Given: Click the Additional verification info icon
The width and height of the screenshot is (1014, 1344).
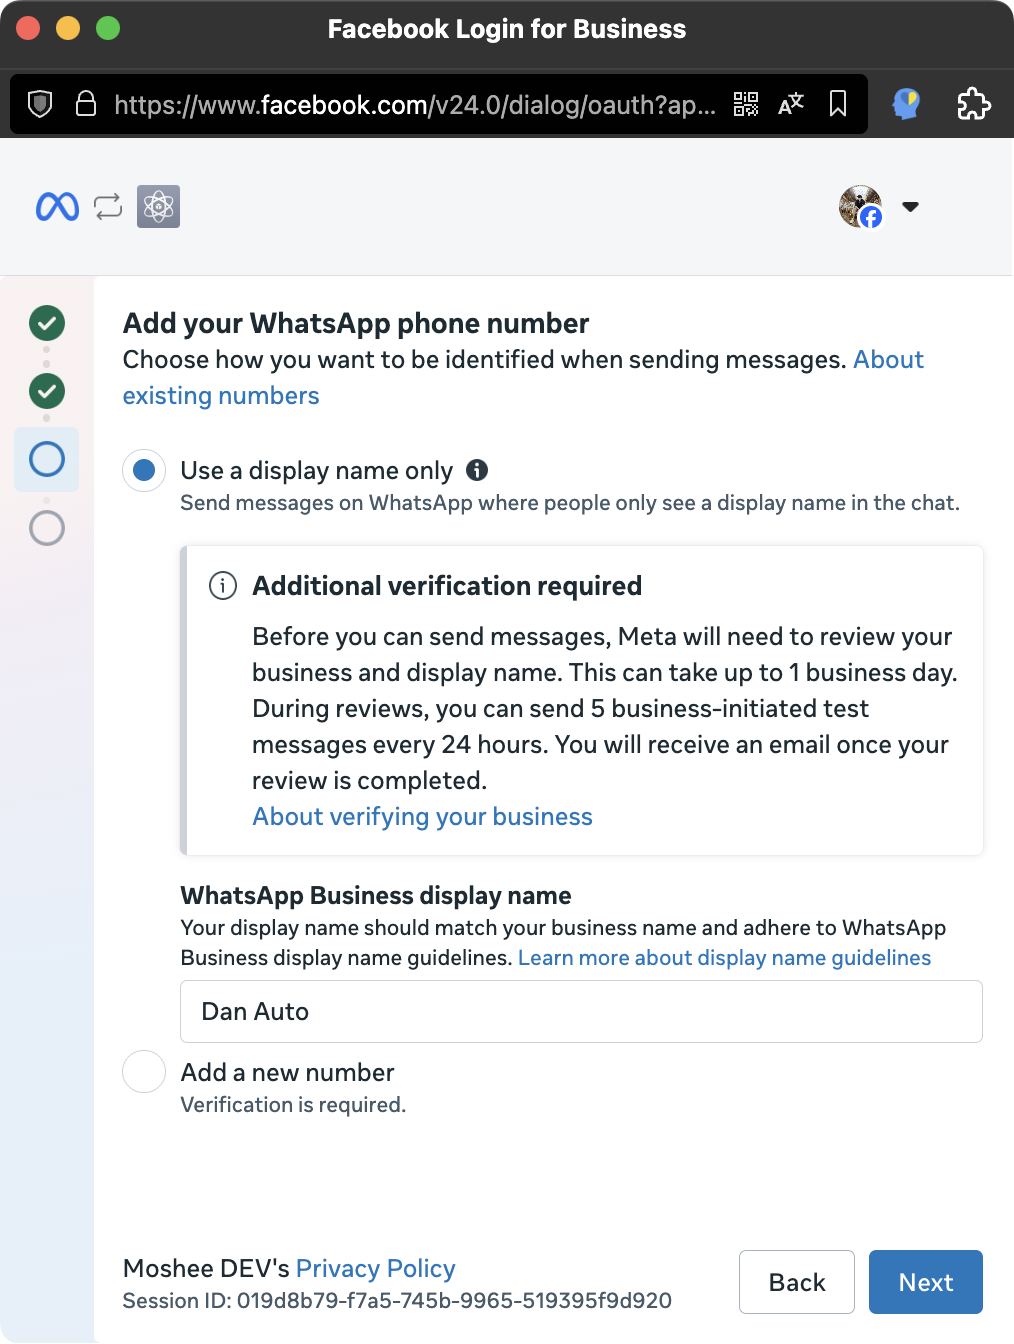Looking at the screenshot, I should pyautogui.click(x=223, y=586).
